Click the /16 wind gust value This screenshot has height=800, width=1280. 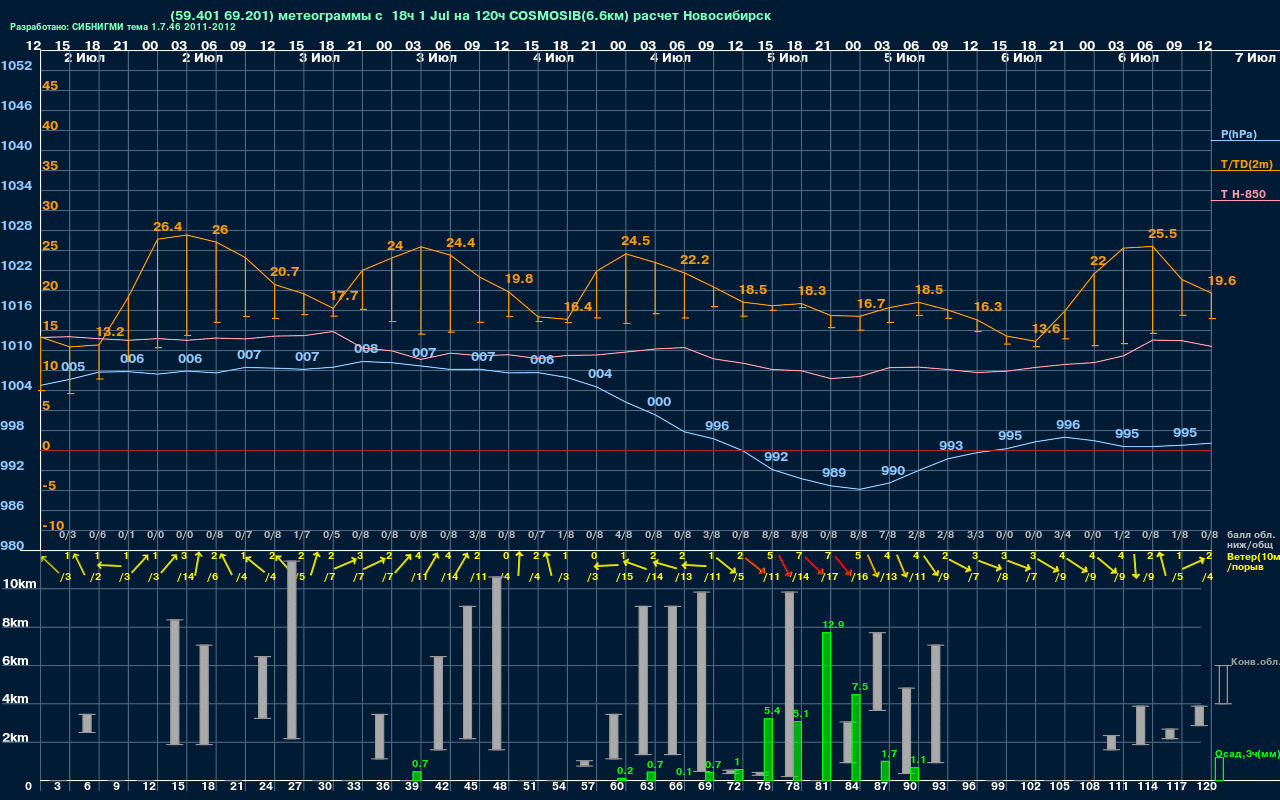tap(859, 577)
